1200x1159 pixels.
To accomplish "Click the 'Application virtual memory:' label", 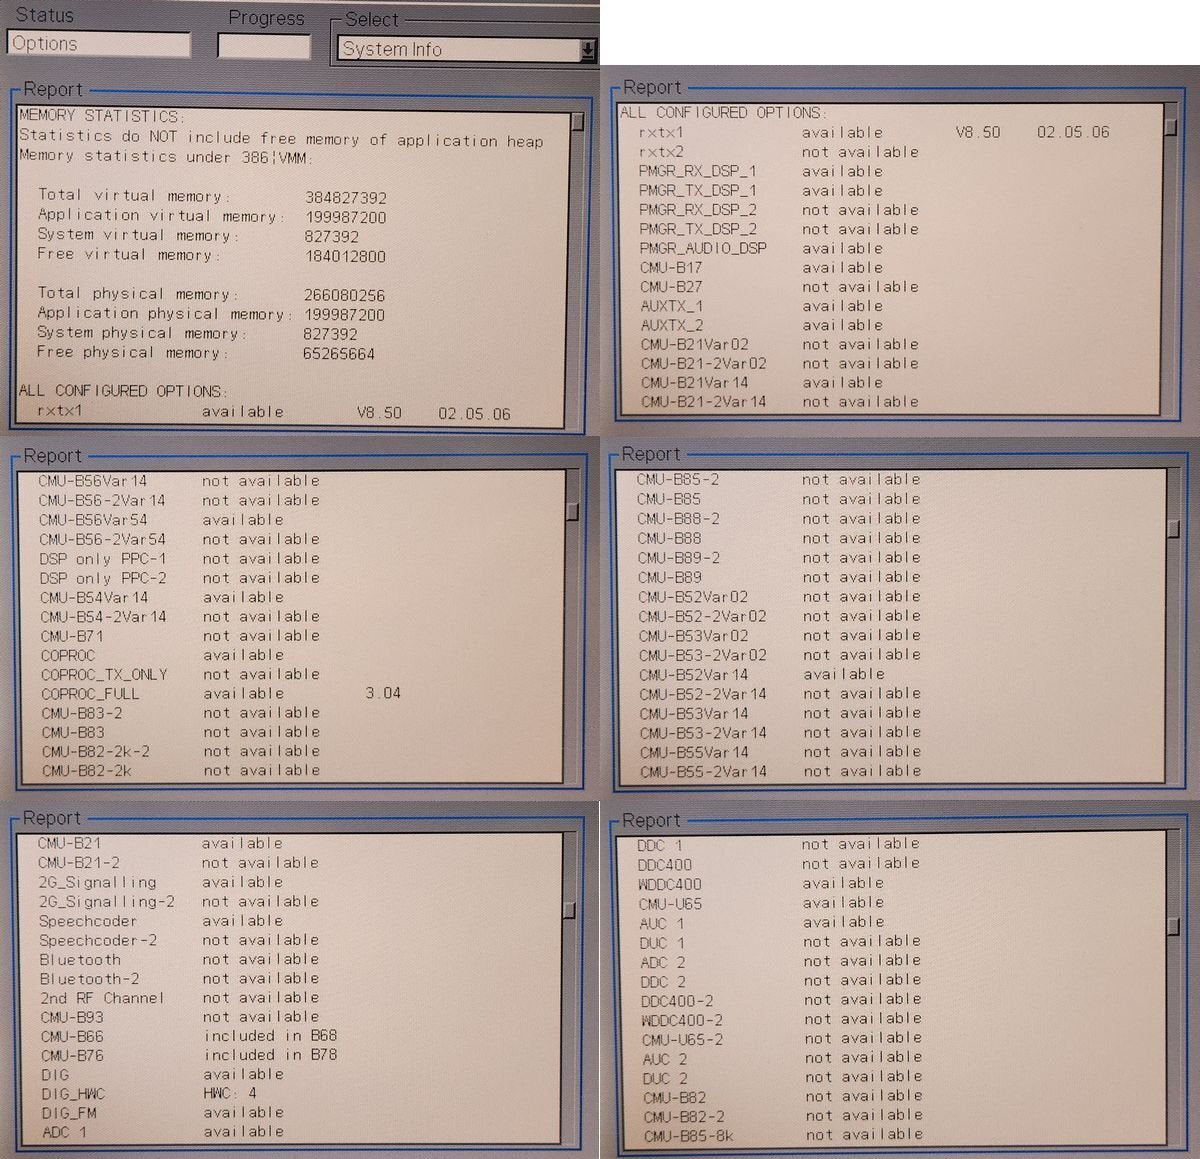I will click(x=161, y=216).
